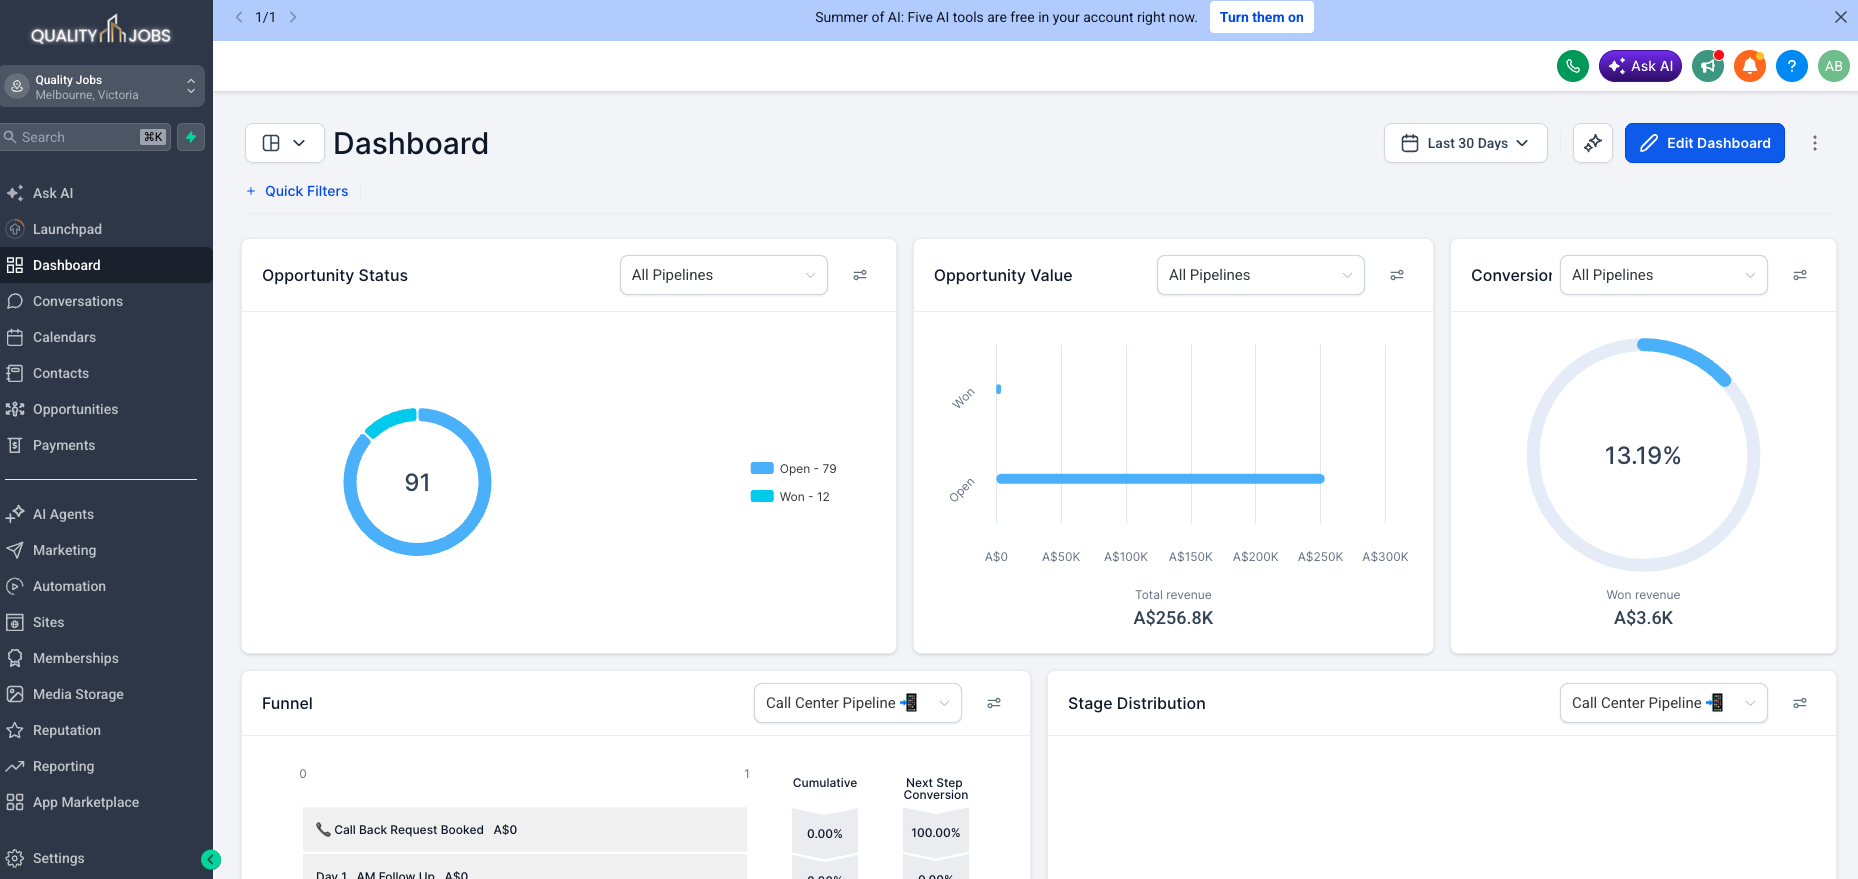Click the green phone dialer icon

pyautogui.click(x=1573, y=66)
